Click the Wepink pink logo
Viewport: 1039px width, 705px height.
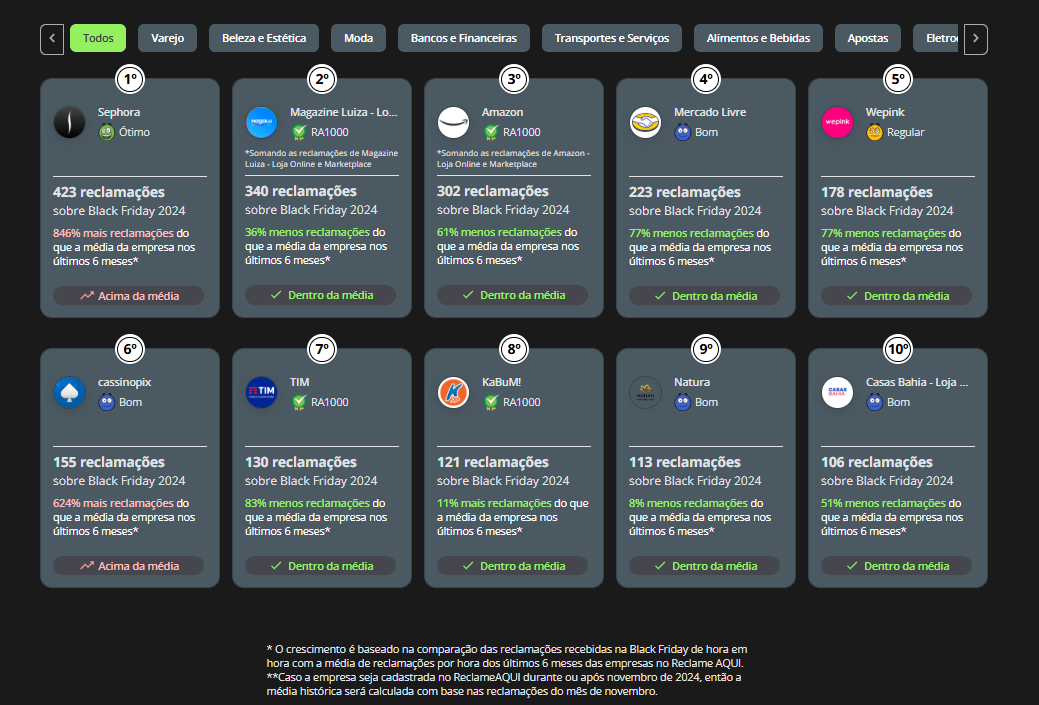[x=837, y=122]
